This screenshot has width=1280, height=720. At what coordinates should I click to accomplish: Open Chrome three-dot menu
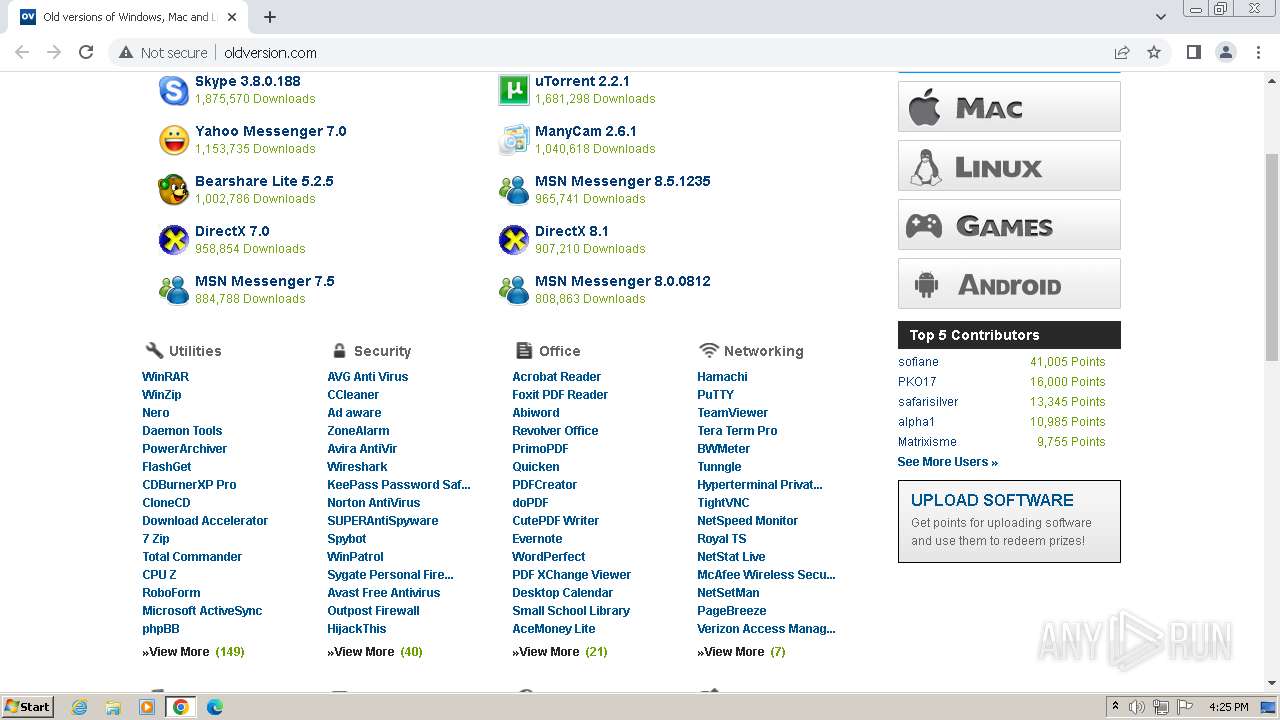(x=1258, y=52)
